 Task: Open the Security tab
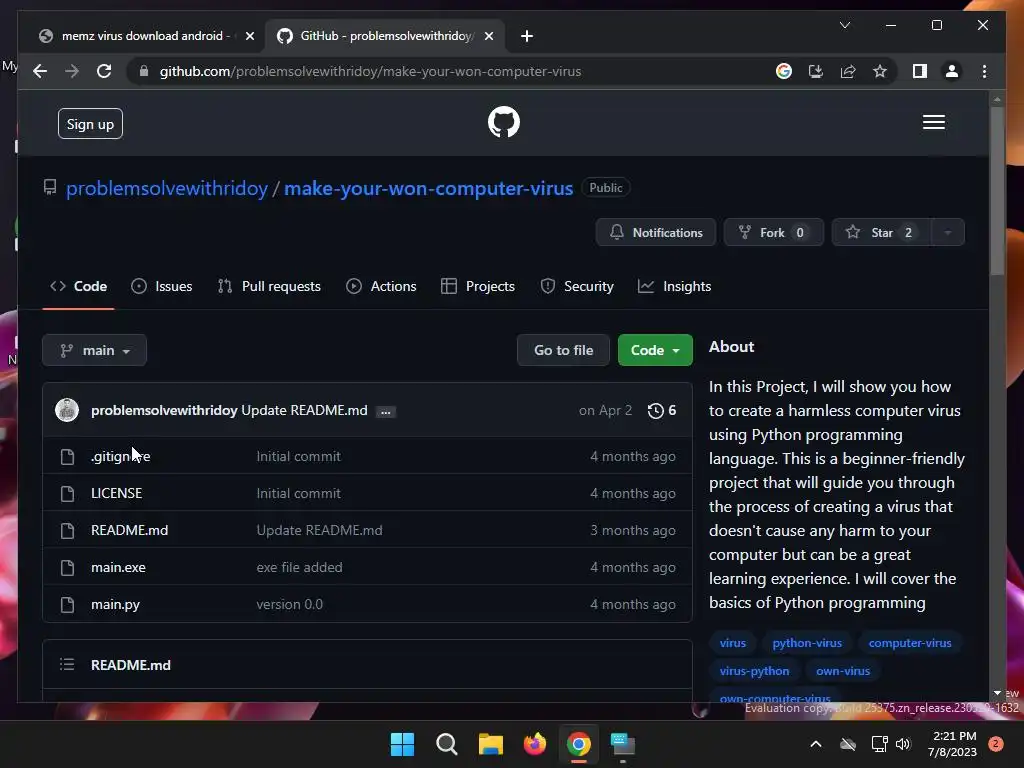(577, 286)
